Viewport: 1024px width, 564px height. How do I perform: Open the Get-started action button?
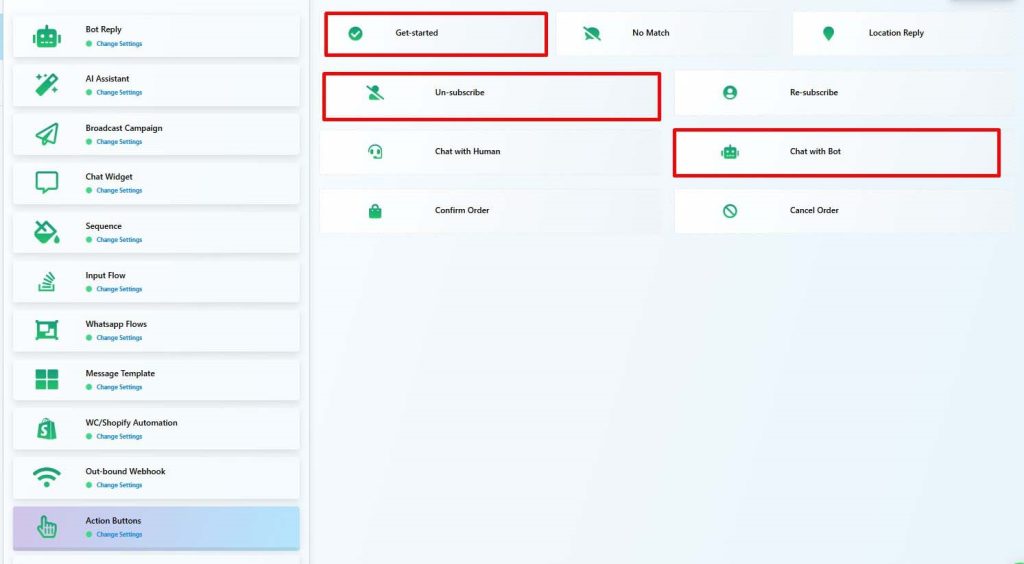click(x=436, y=34)
